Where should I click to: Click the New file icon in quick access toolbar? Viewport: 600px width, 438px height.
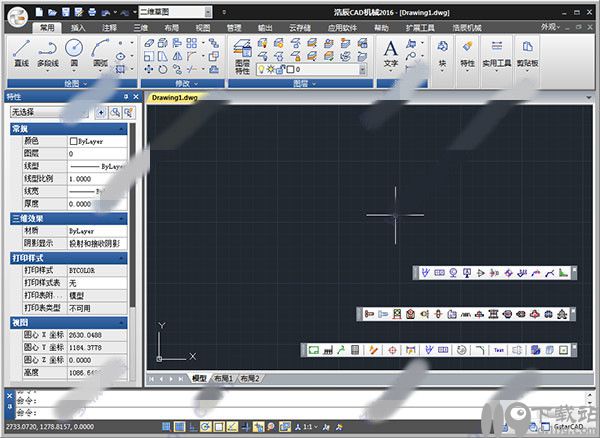click(x=39, y=12)
